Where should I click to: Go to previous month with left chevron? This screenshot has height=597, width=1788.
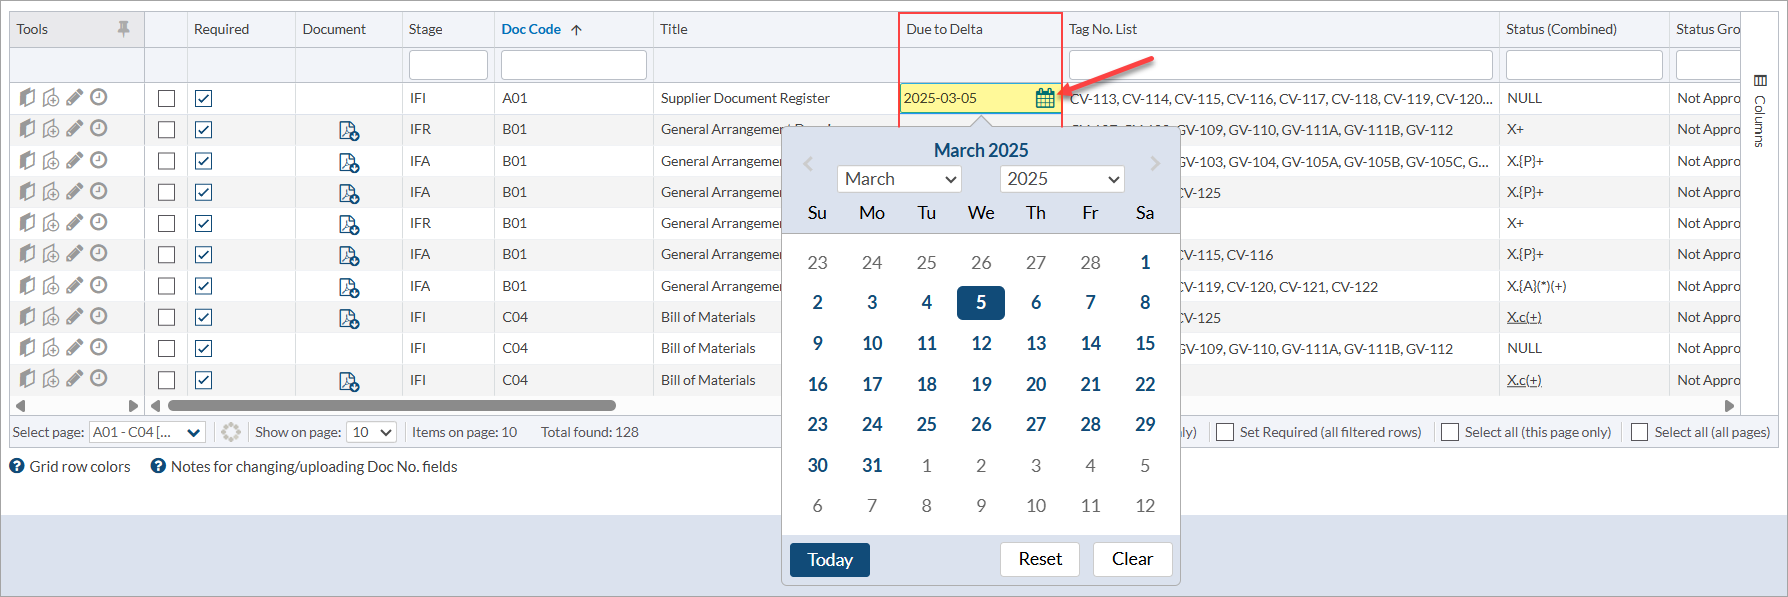(808, 163)
